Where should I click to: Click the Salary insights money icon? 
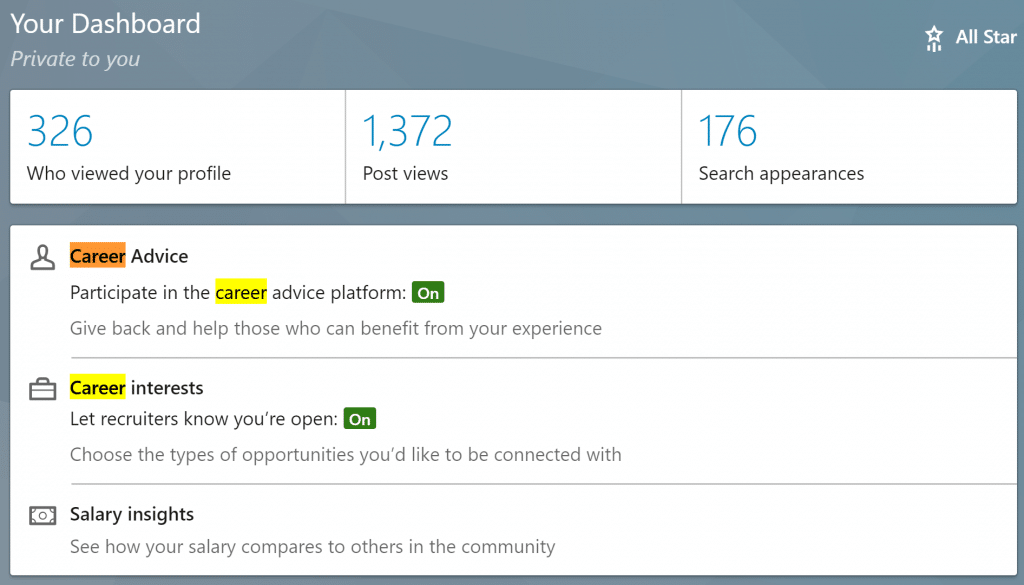42,516
